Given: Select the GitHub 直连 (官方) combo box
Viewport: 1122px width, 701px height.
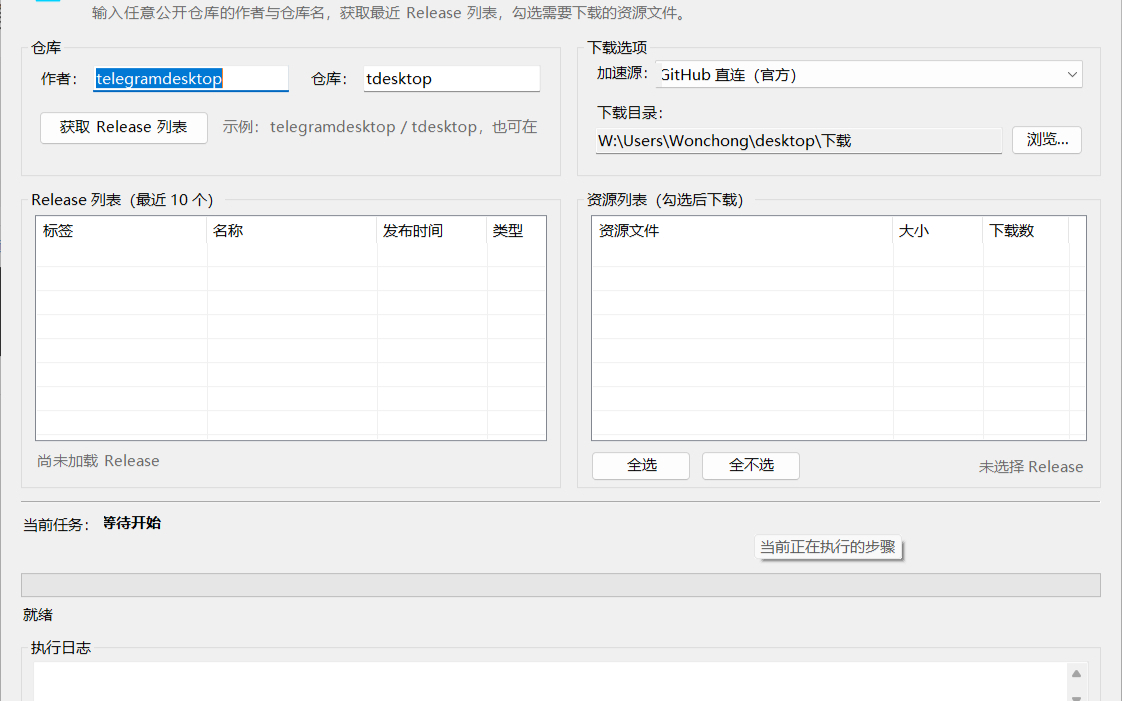Looking at the screenshot, I should [869, 74].
